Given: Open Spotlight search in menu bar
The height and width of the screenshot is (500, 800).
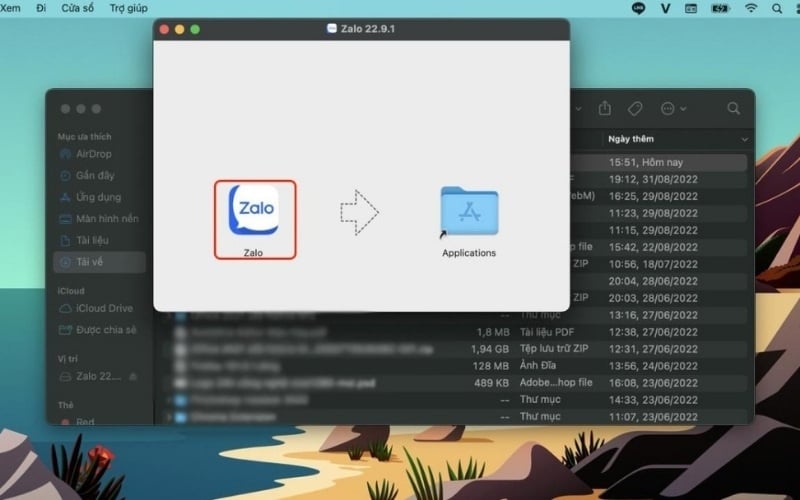Looking at the screenshot, I should (x=777, y=8).
